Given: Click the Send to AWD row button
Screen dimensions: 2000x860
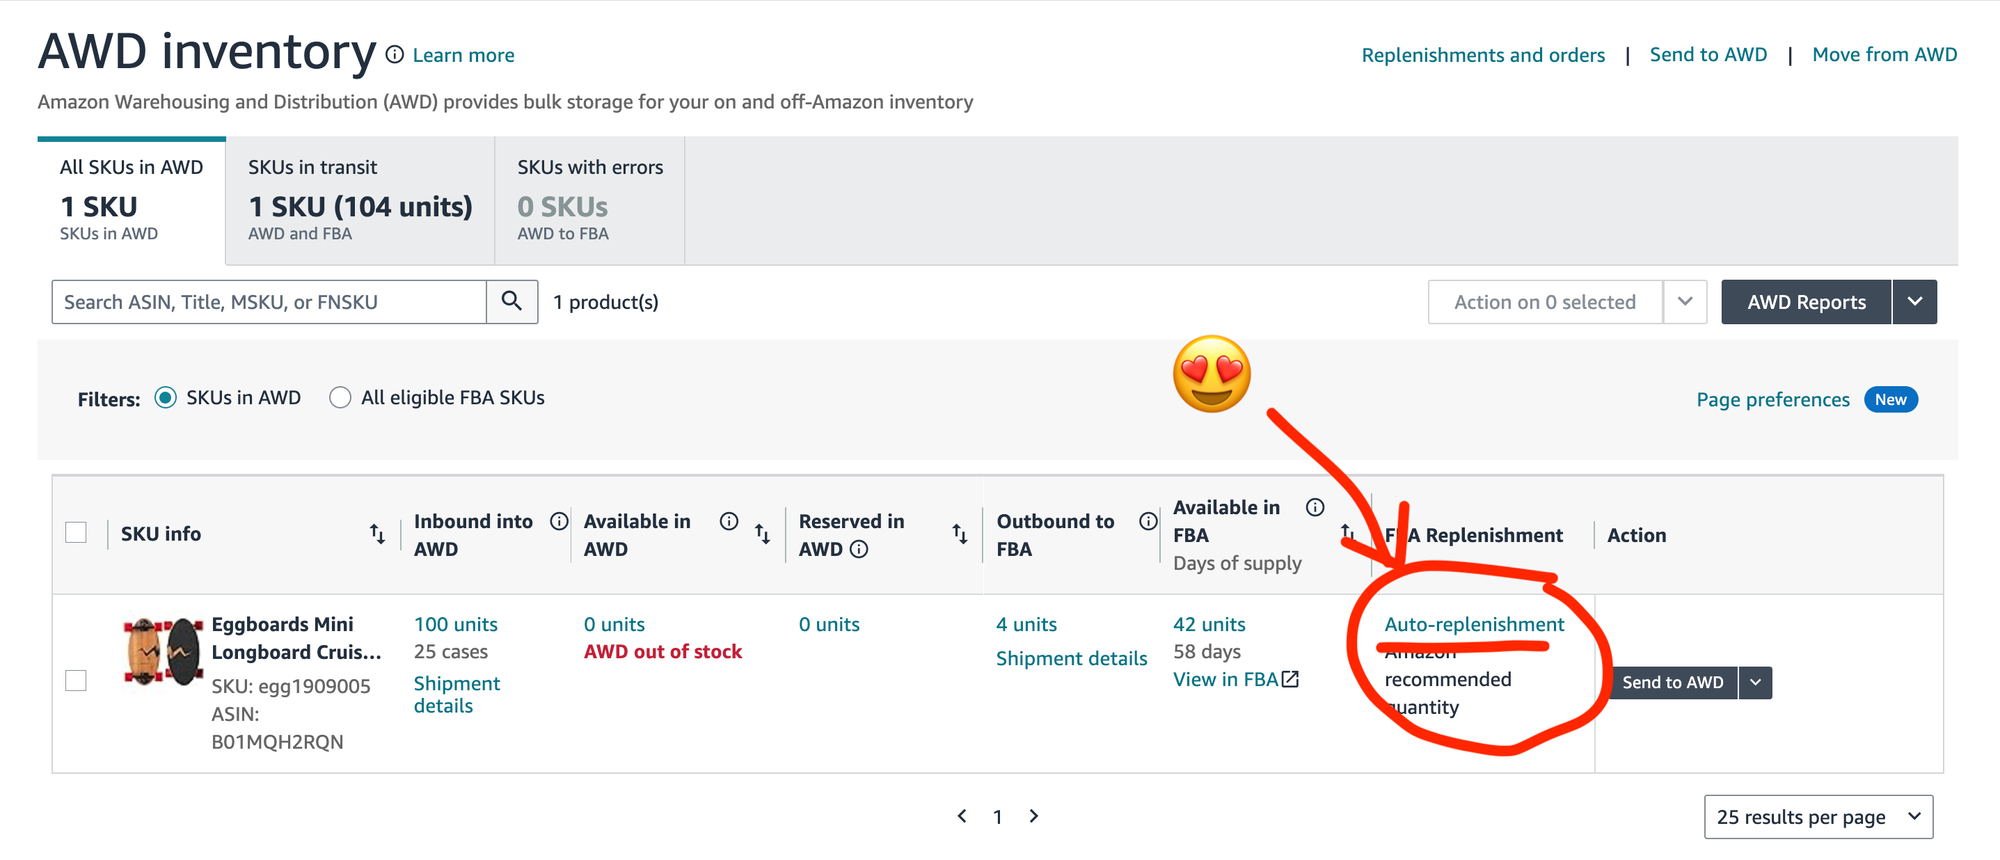Looking at the screenshot, I should [x=1672, y=682].
